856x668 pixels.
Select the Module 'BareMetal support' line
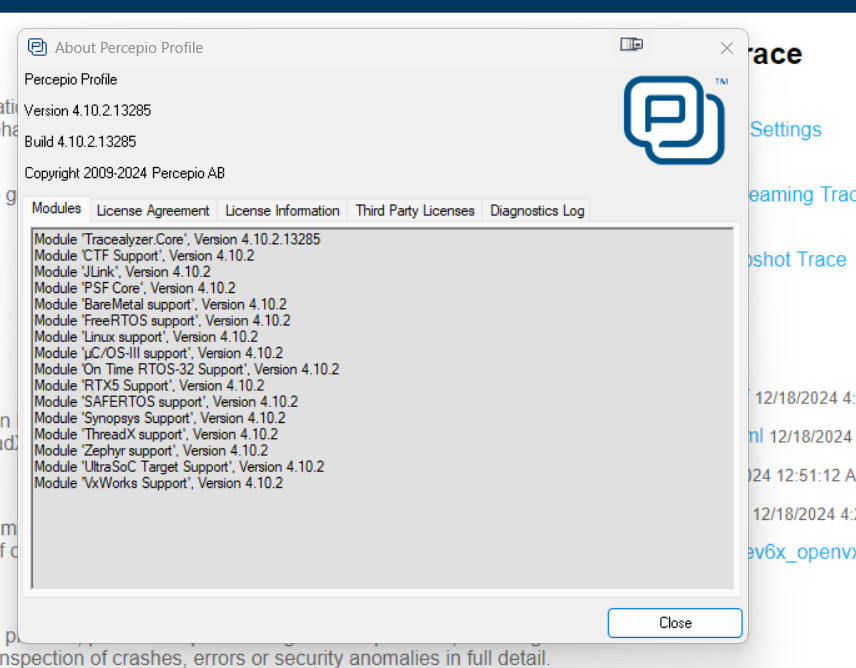[160, 305]
